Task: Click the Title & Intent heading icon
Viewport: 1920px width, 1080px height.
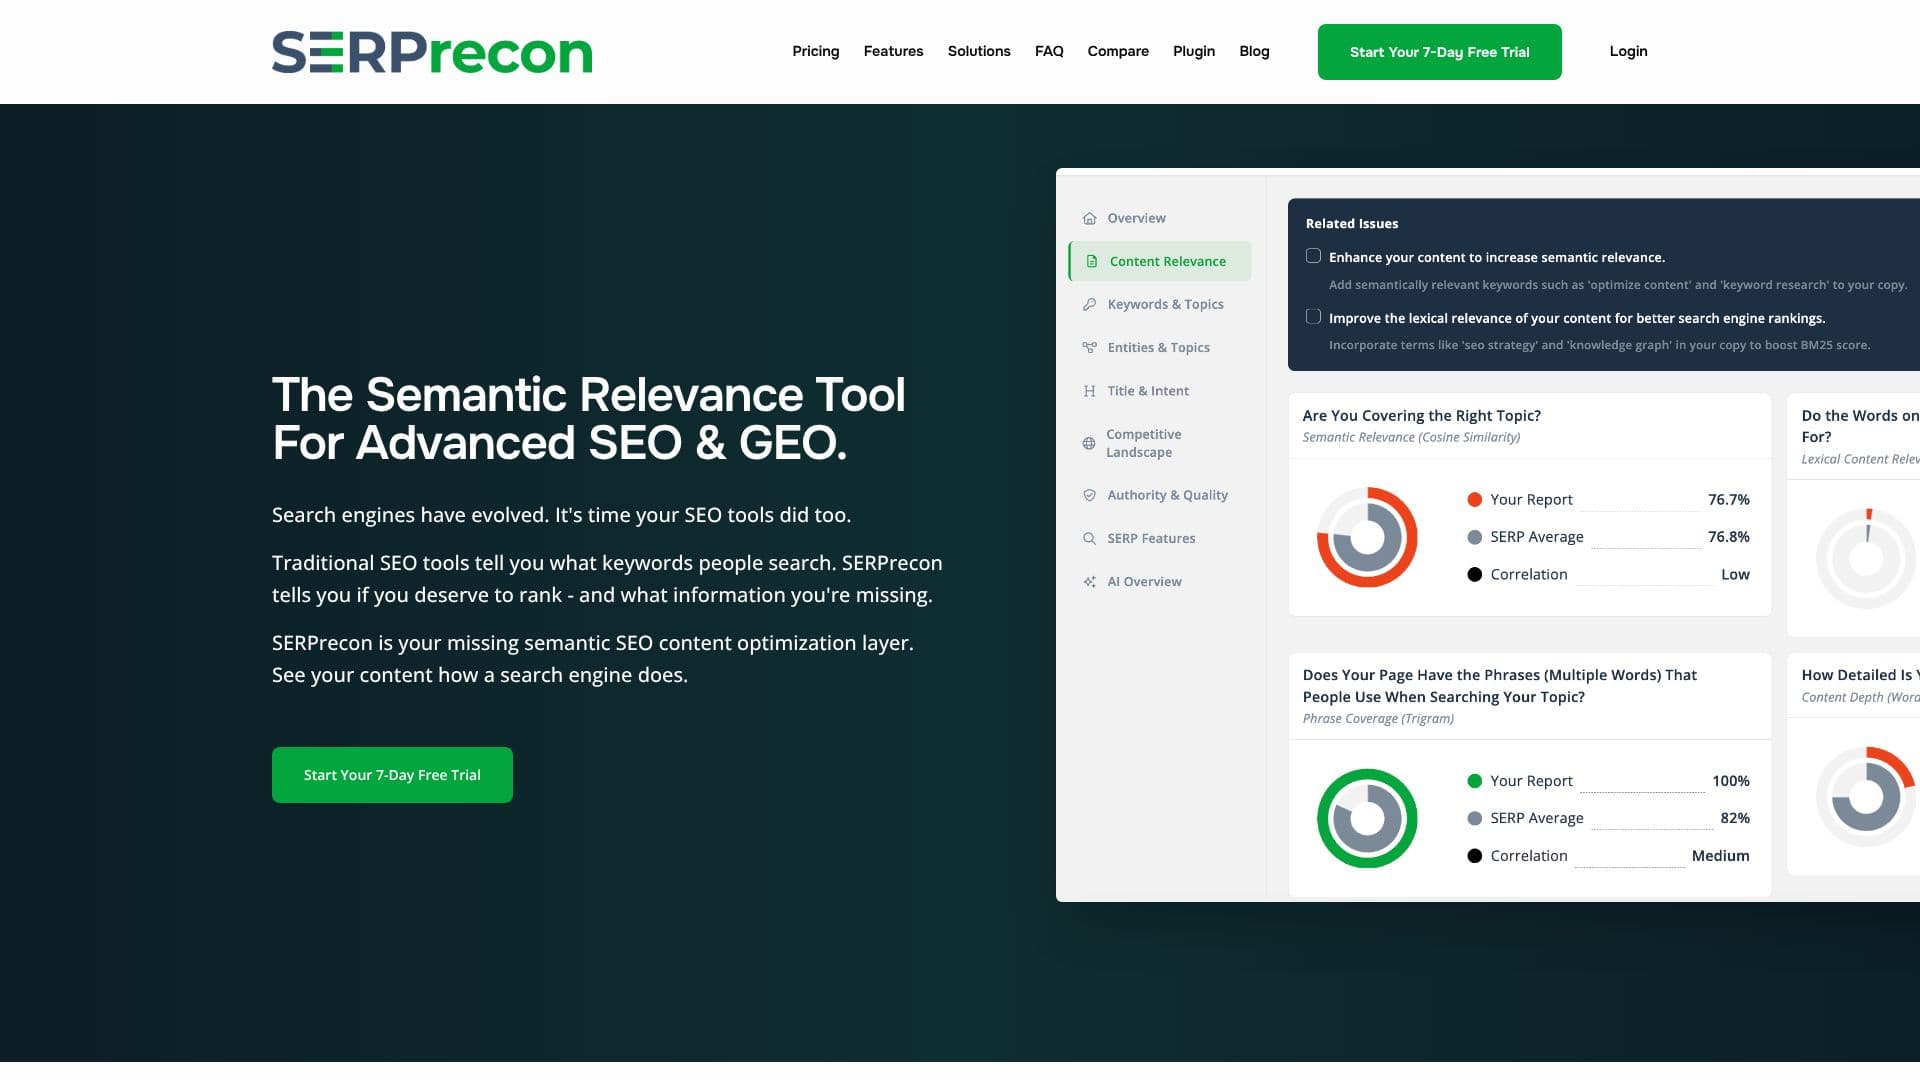Action: coord(1089,391)
